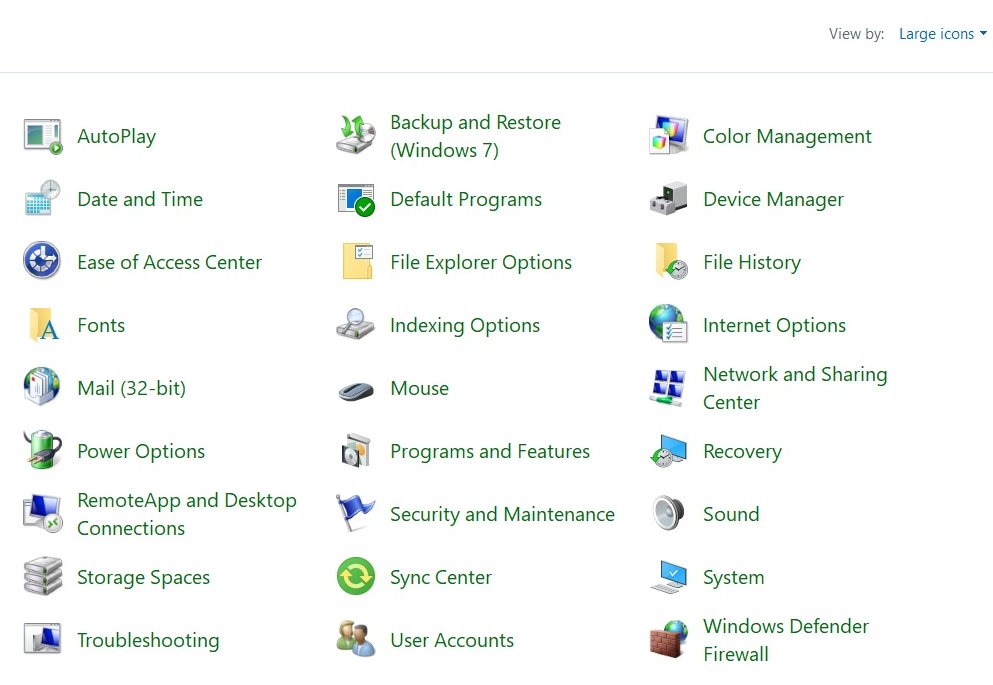Open the Mail (32-bit) link
The width and height of the screenshot is (993, 685).
132,388
